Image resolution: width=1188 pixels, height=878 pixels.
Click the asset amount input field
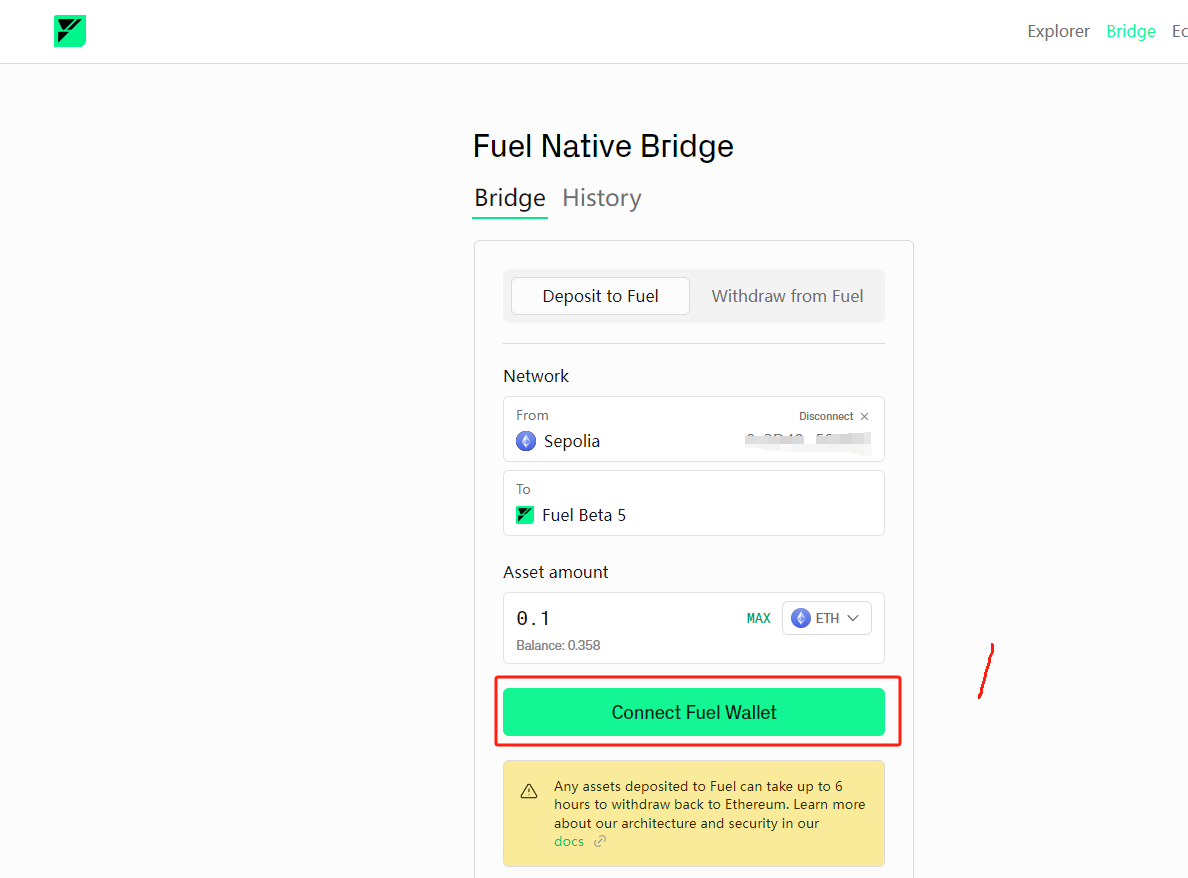pyautogui.click(x=625, y=618)
